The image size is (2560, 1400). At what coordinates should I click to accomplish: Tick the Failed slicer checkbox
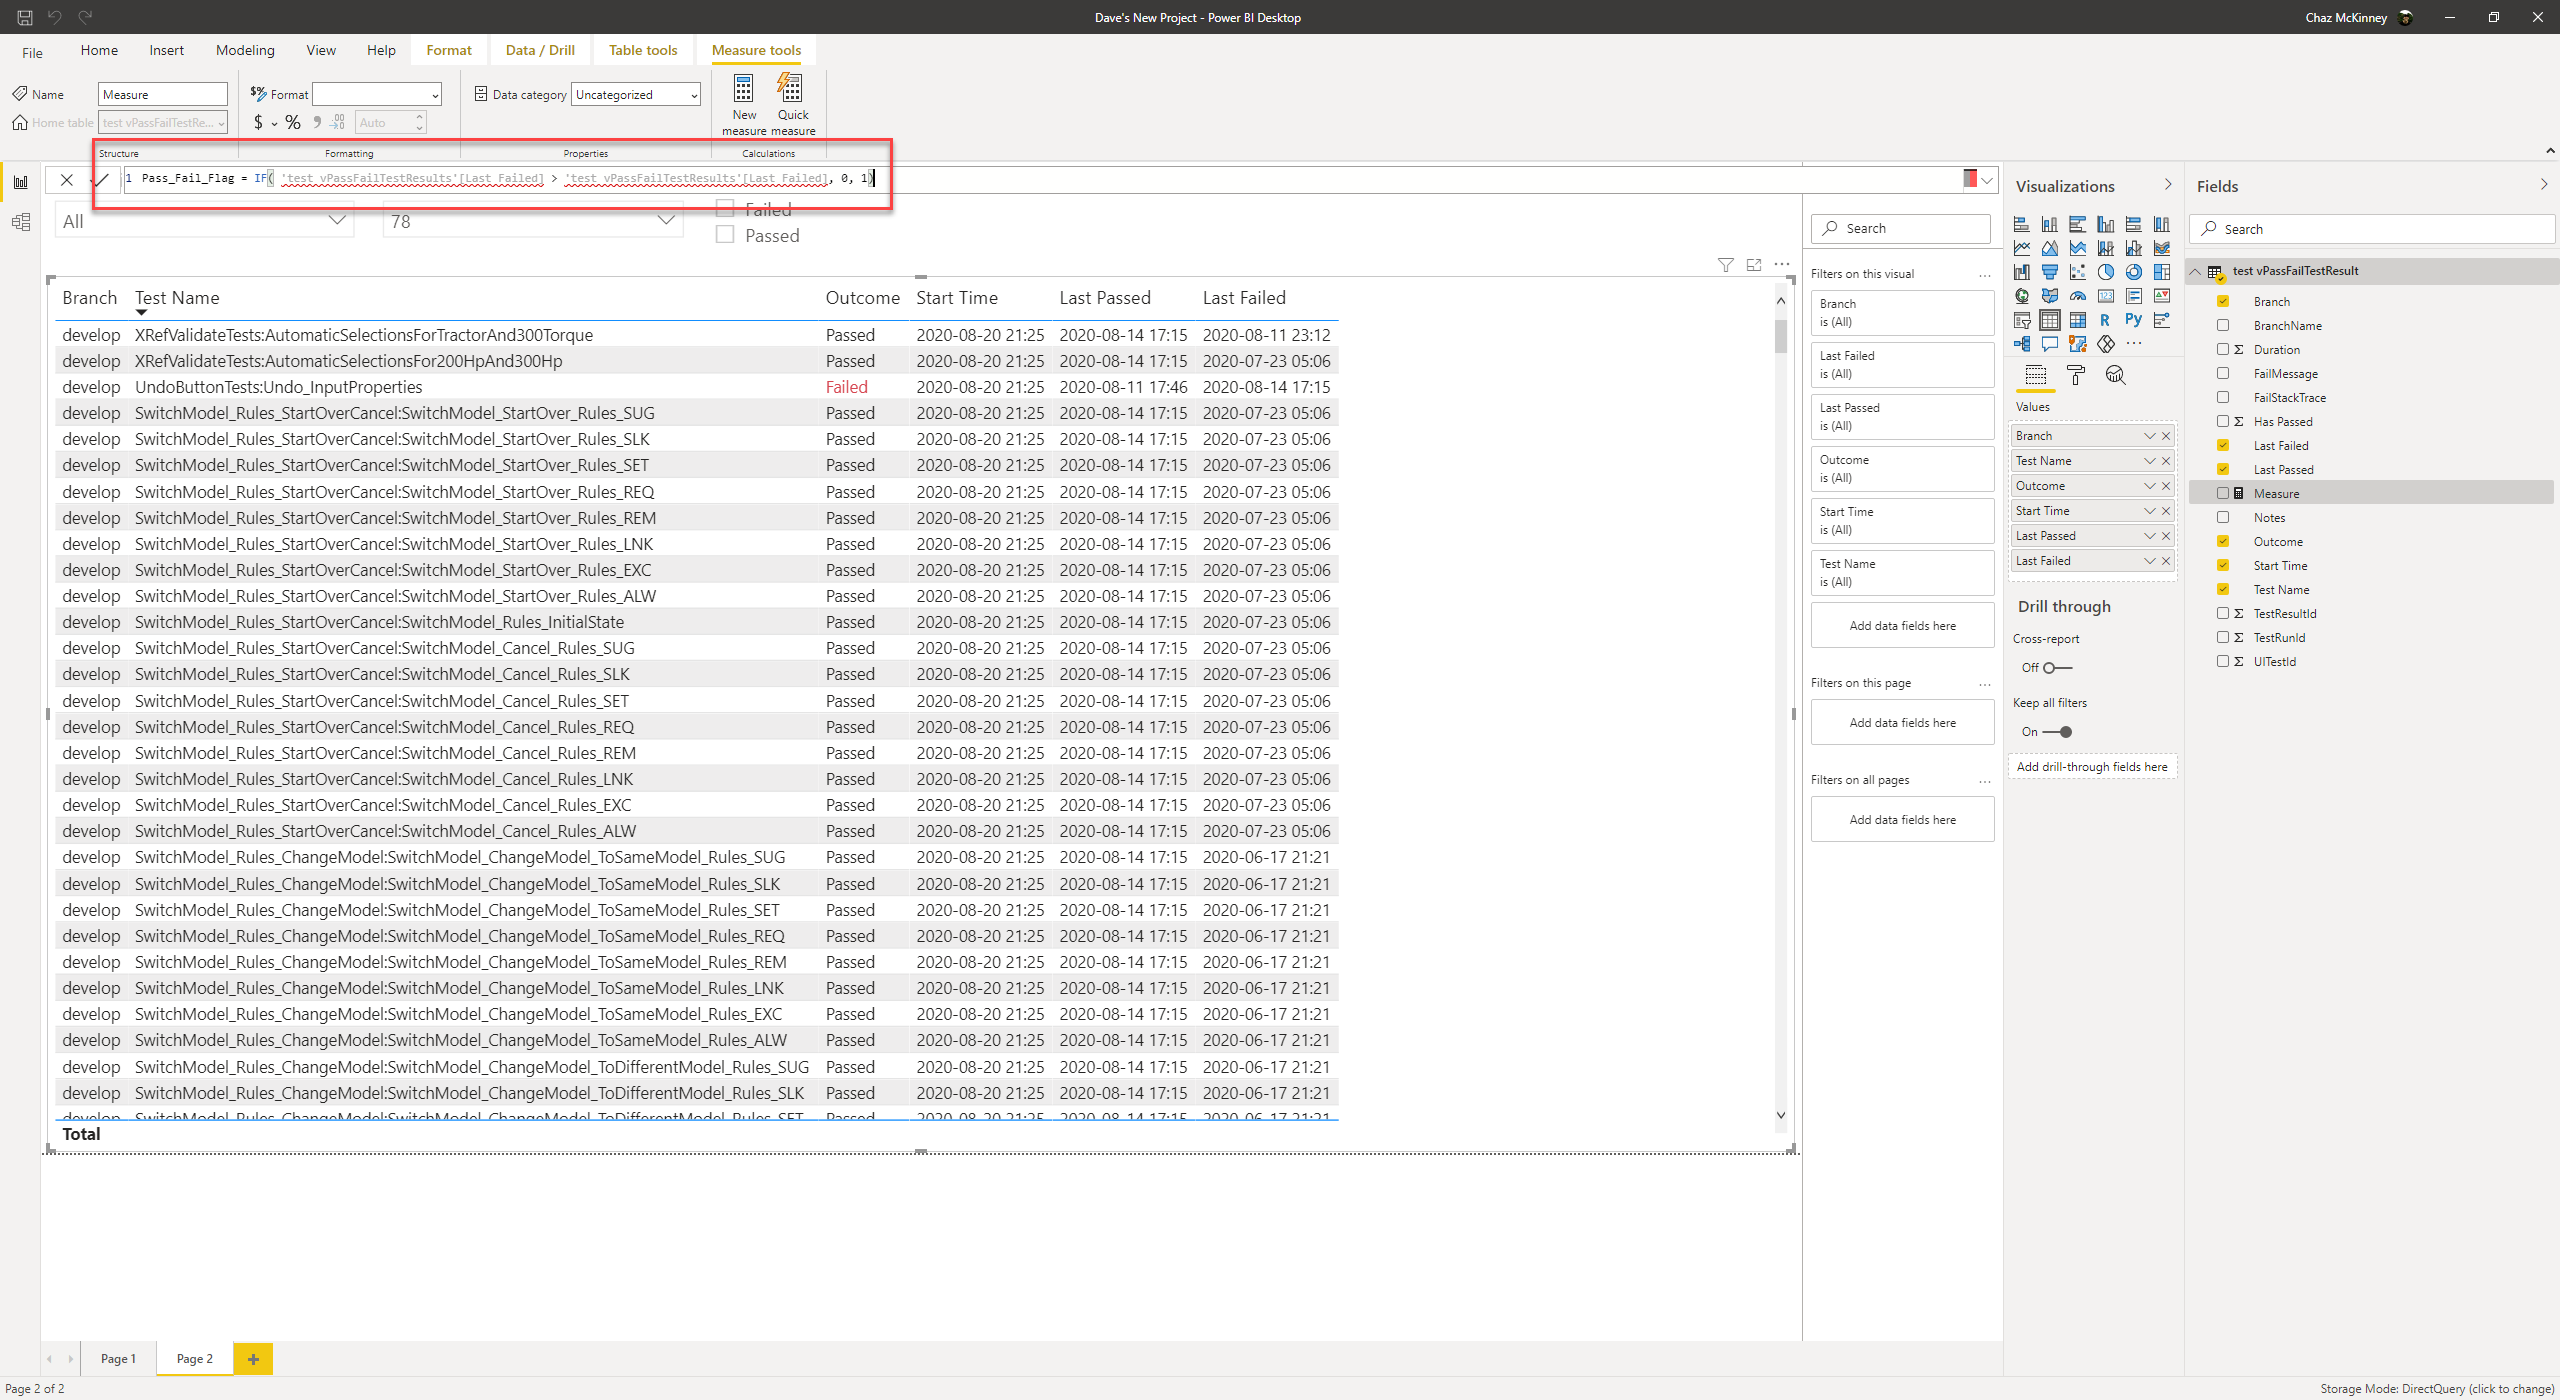coord(725,209)
